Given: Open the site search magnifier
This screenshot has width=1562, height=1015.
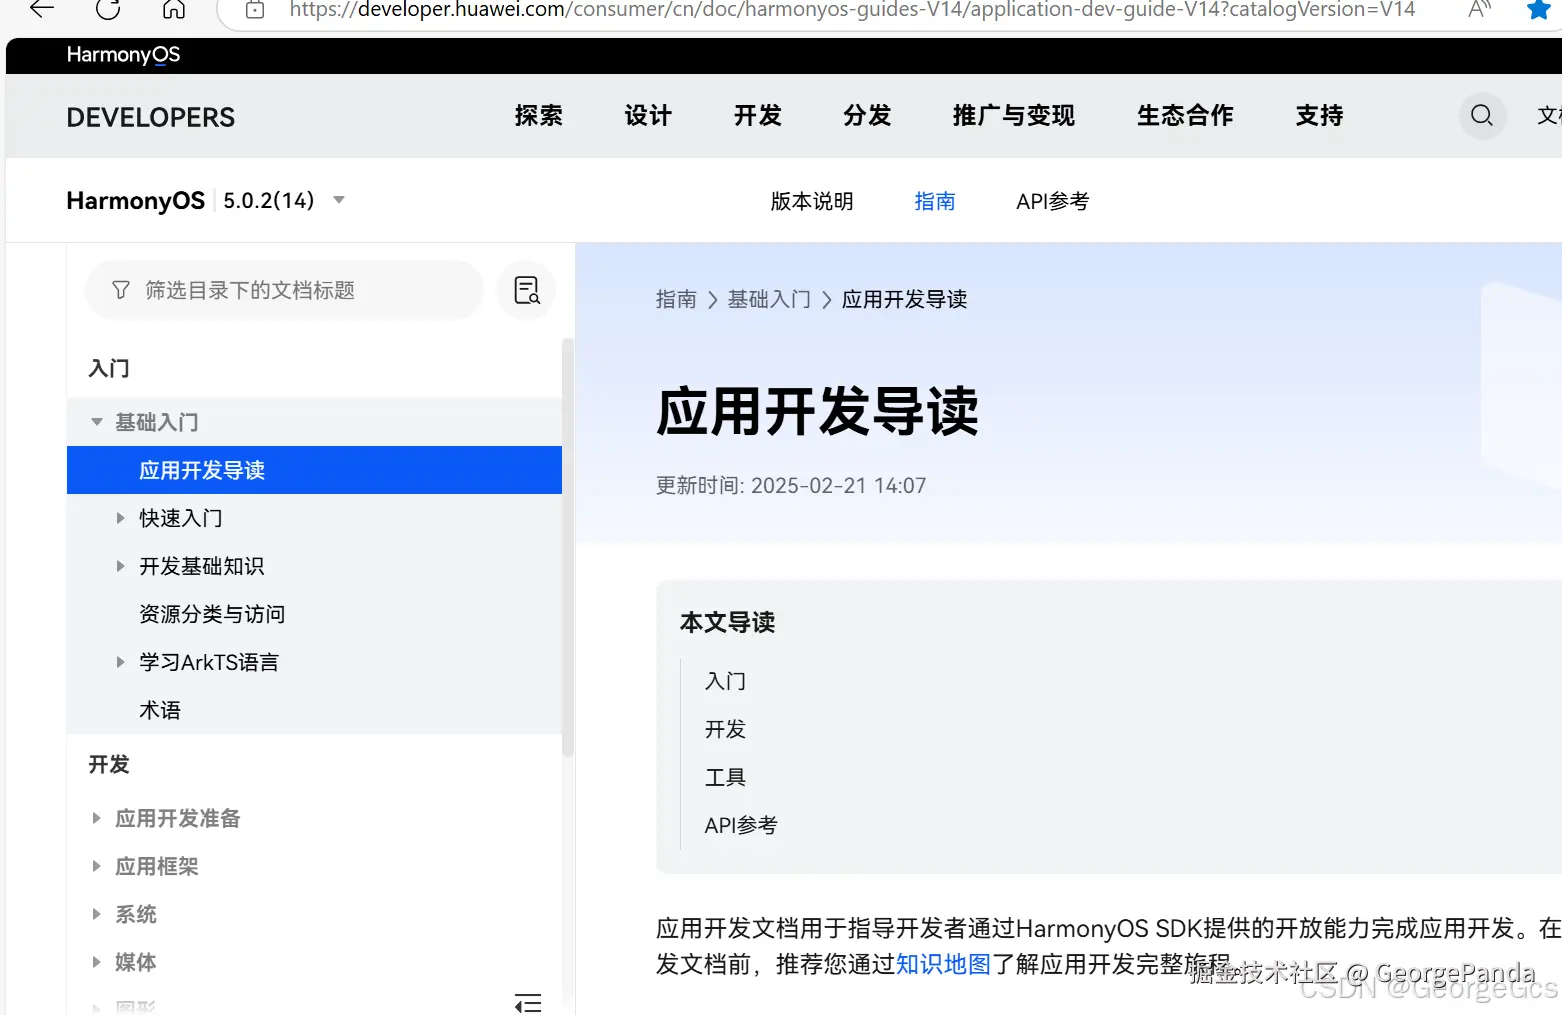Looking at the screenshot, I should coord(1482,116).
